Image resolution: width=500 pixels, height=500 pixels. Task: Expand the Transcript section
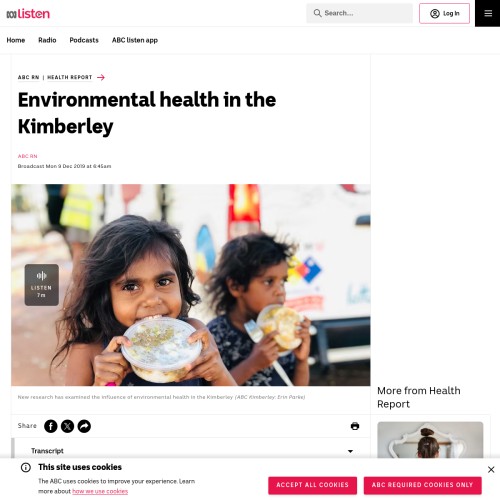[x=191, y=451]
